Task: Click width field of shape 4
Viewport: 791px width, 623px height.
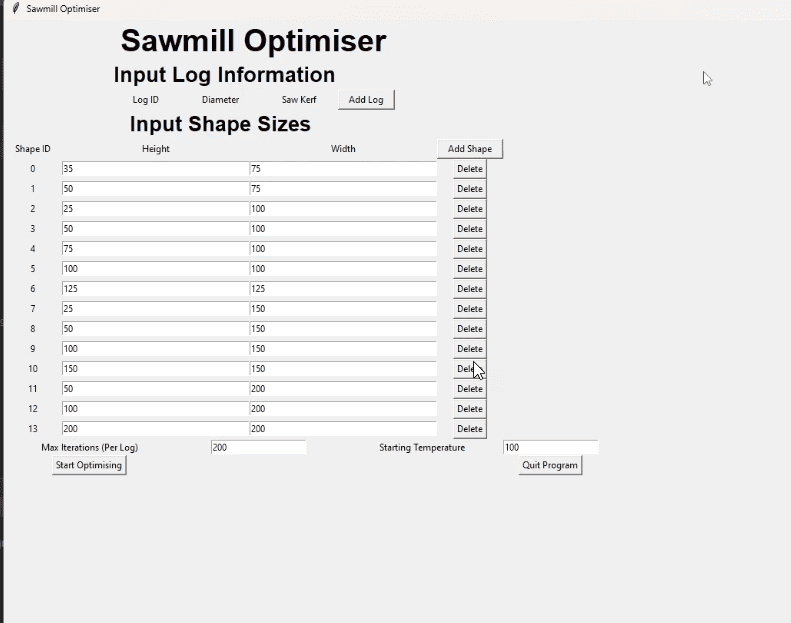Action: click(343, 249)
